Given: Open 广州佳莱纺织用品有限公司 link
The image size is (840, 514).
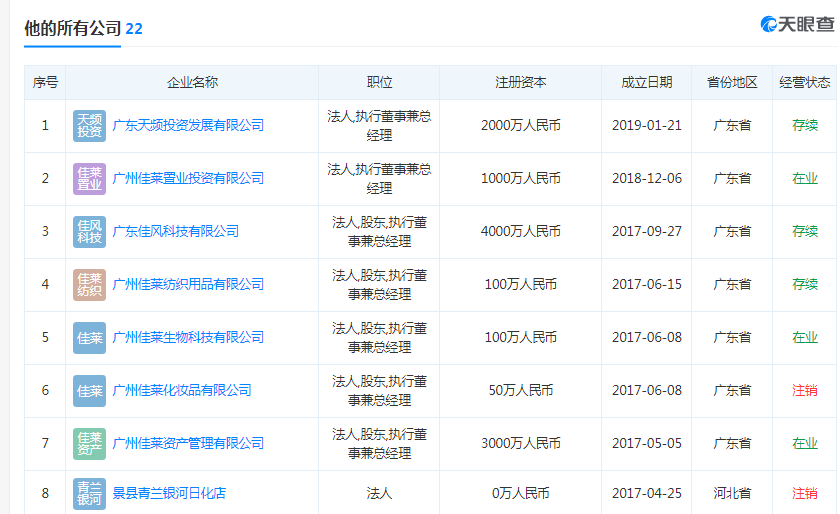Looking at the screenshot, I should click(188, 285).
